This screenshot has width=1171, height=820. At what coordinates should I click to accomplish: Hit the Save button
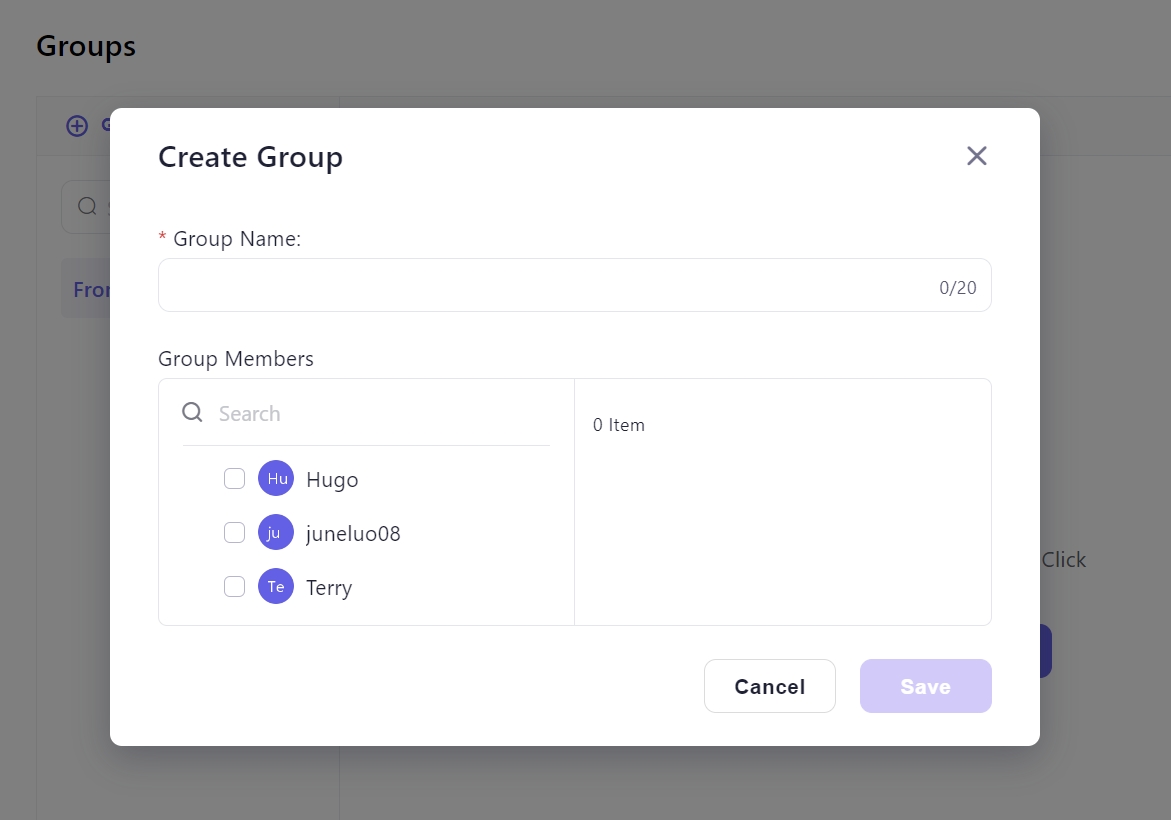click(x=925, y=686)
